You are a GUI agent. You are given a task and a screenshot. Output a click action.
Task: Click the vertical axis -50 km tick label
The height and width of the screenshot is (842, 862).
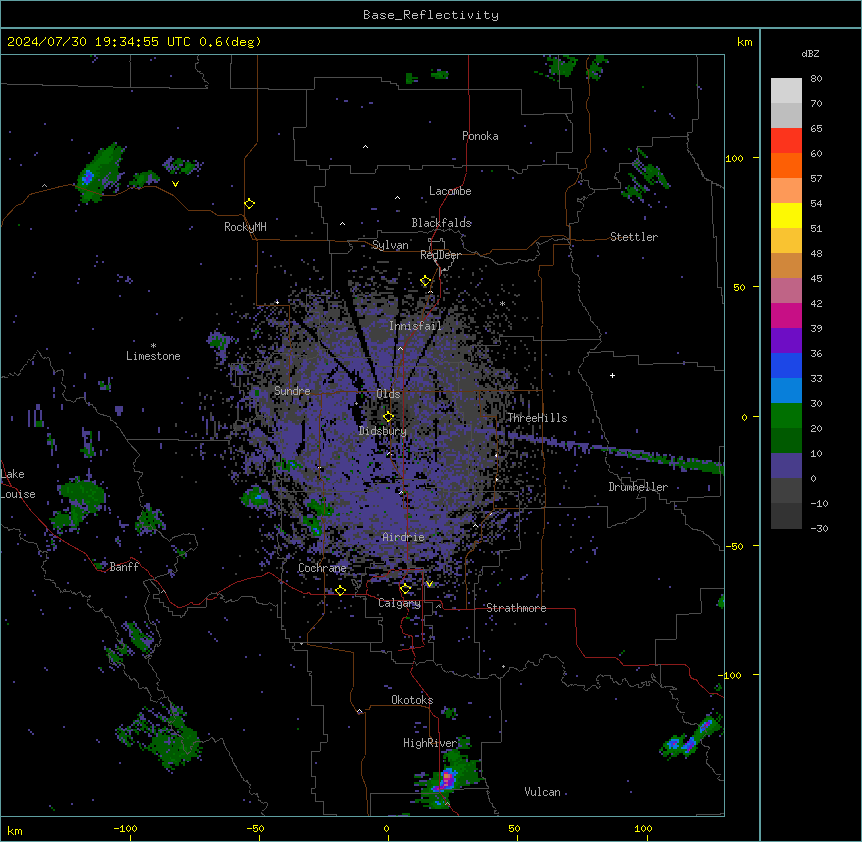tap(734, 546)
